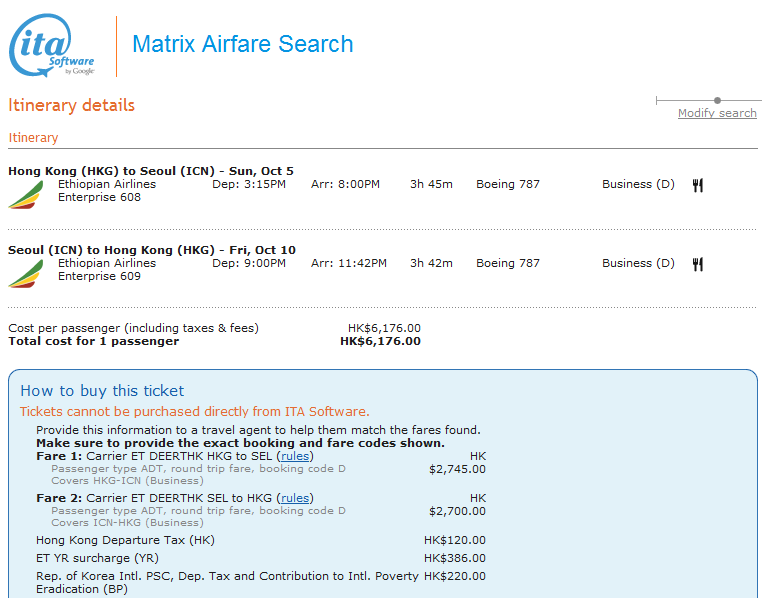Click Ethiopian Airlines logo on Hong Kong–Seoul flight

pyautogui.click(x=26, y=194)
